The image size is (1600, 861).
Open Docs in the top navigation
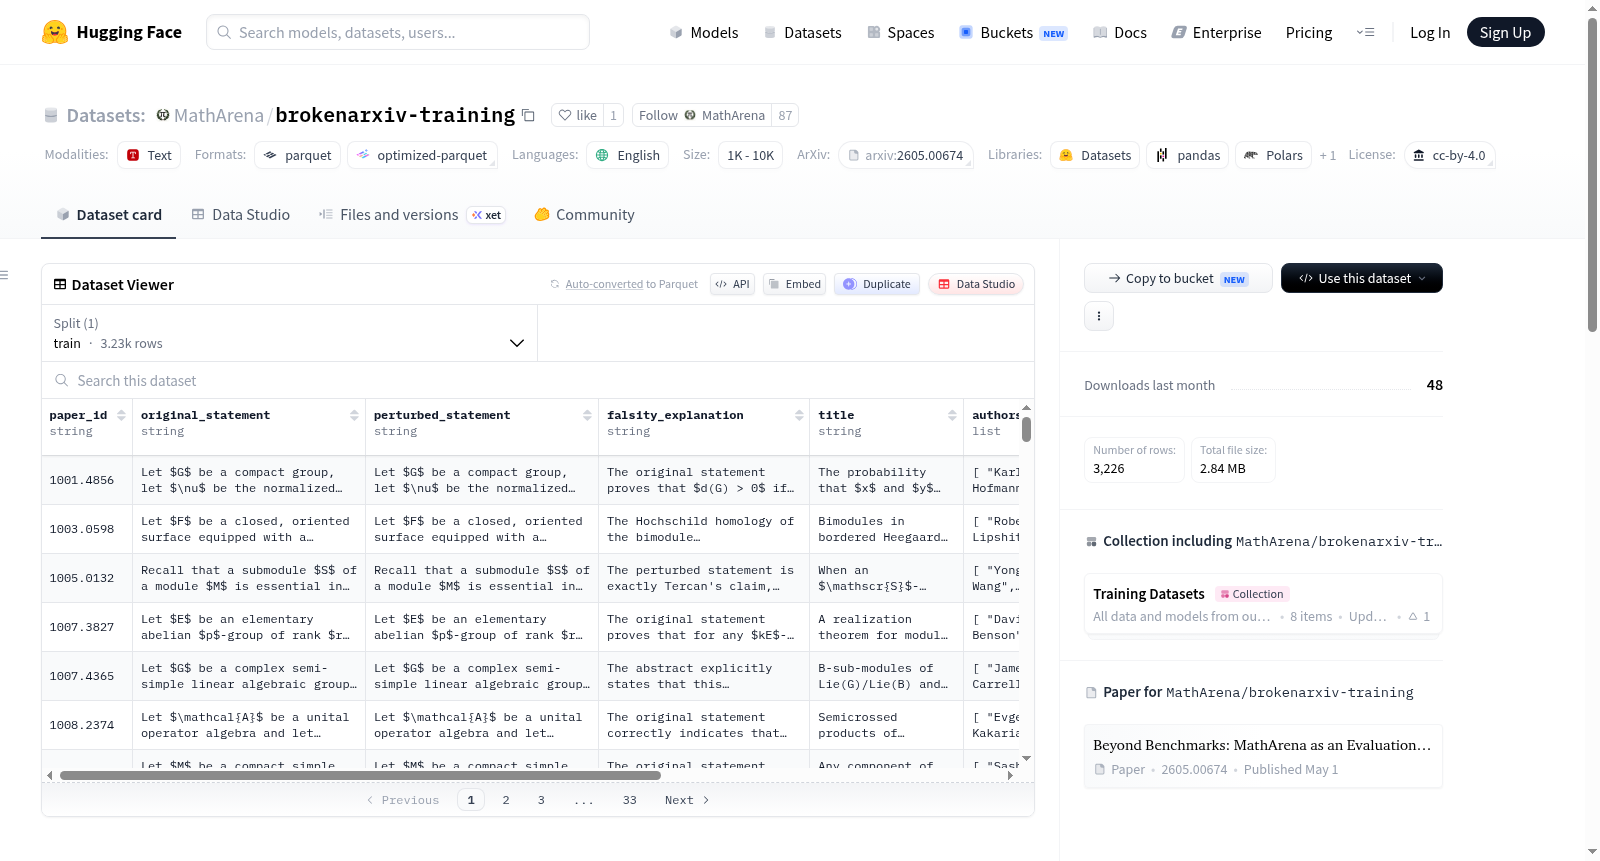coord(1120,32)
